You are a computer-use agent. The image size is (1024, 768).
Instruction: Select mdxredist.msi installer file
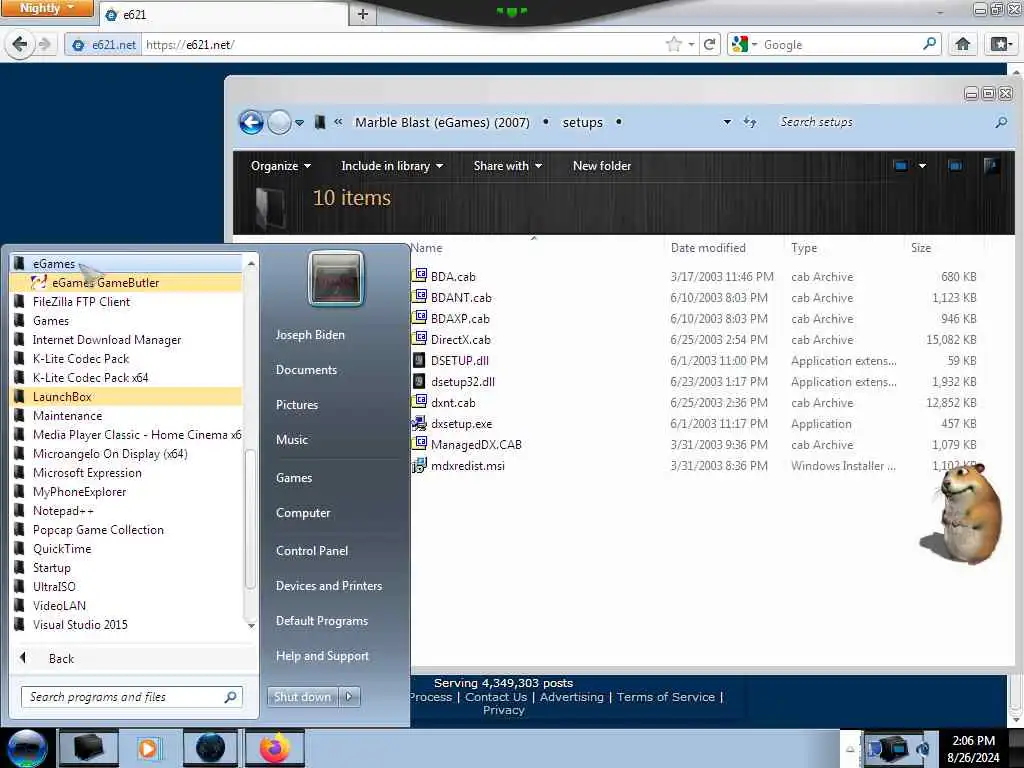pos(468,466)
